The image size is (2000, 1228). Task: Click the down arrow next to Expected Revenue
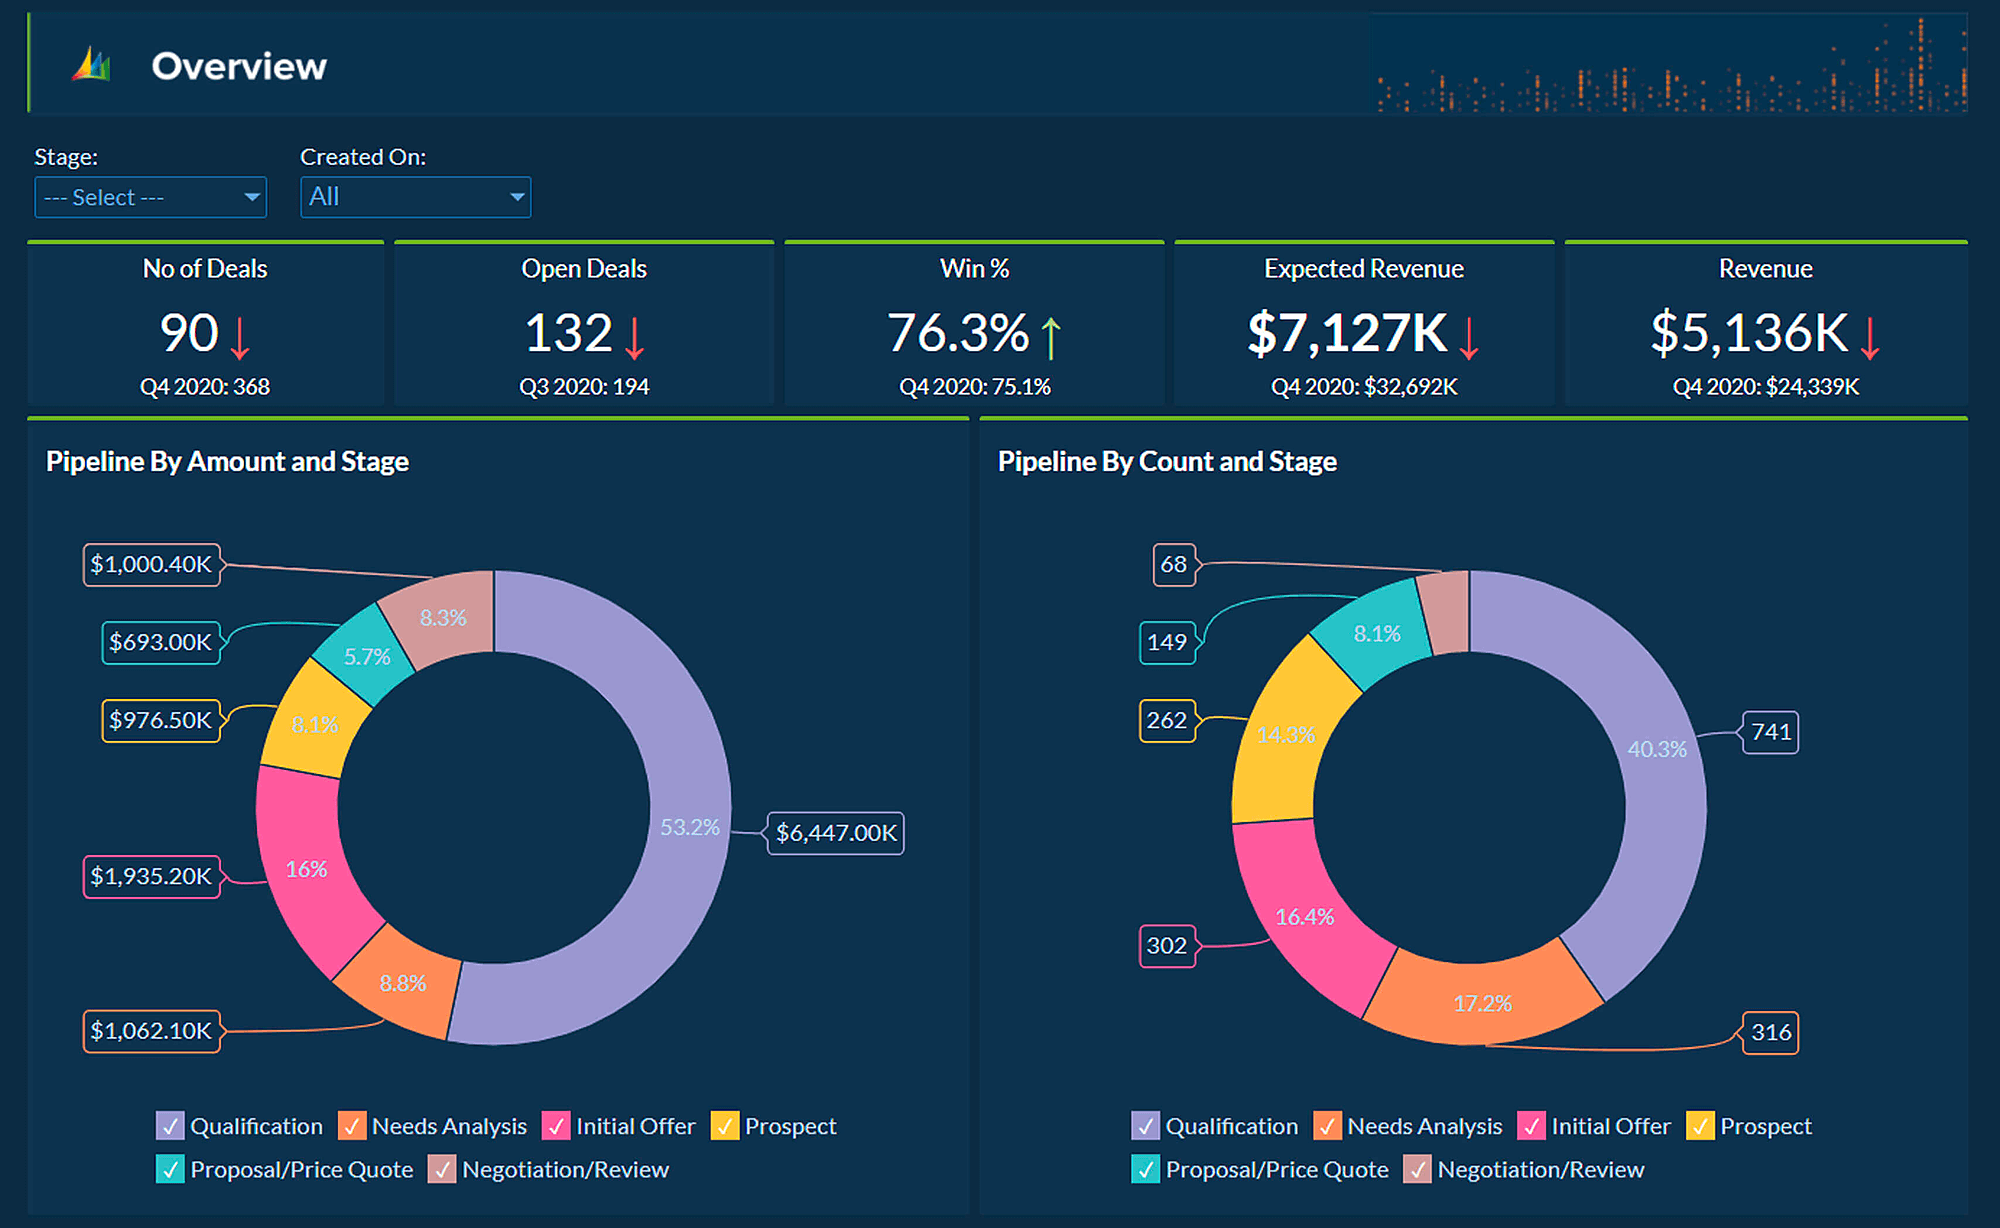click(x=1468, y=339)
